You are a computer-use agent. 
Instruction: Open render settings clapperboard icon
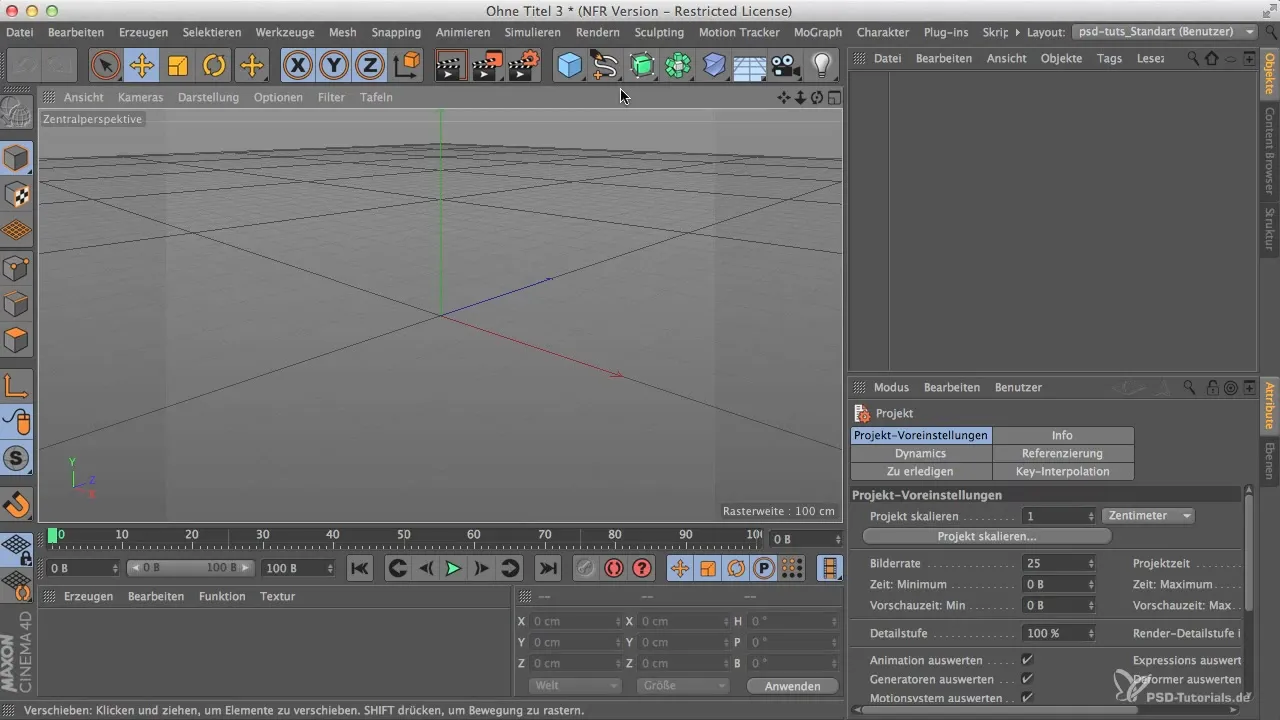pos(523,66)
